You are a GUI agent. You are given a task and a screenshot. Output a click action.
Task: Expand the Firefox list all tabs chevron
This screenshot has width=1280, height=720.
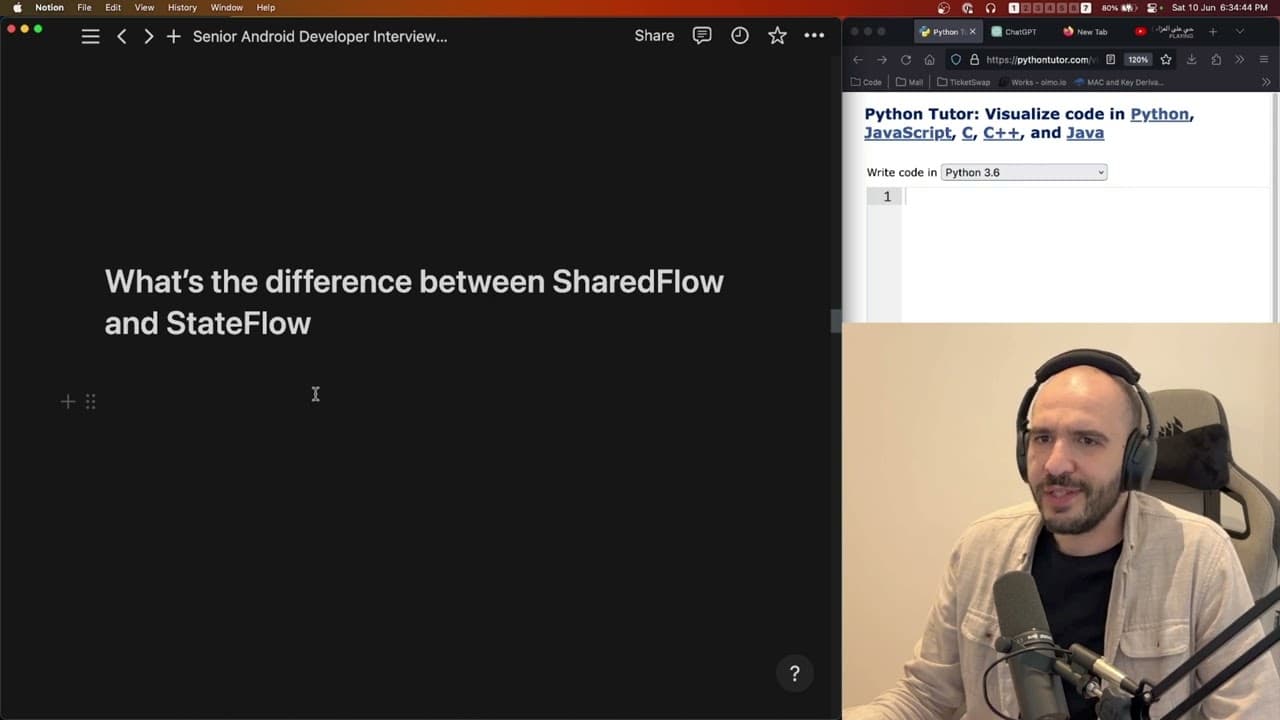pos(1239,31)
